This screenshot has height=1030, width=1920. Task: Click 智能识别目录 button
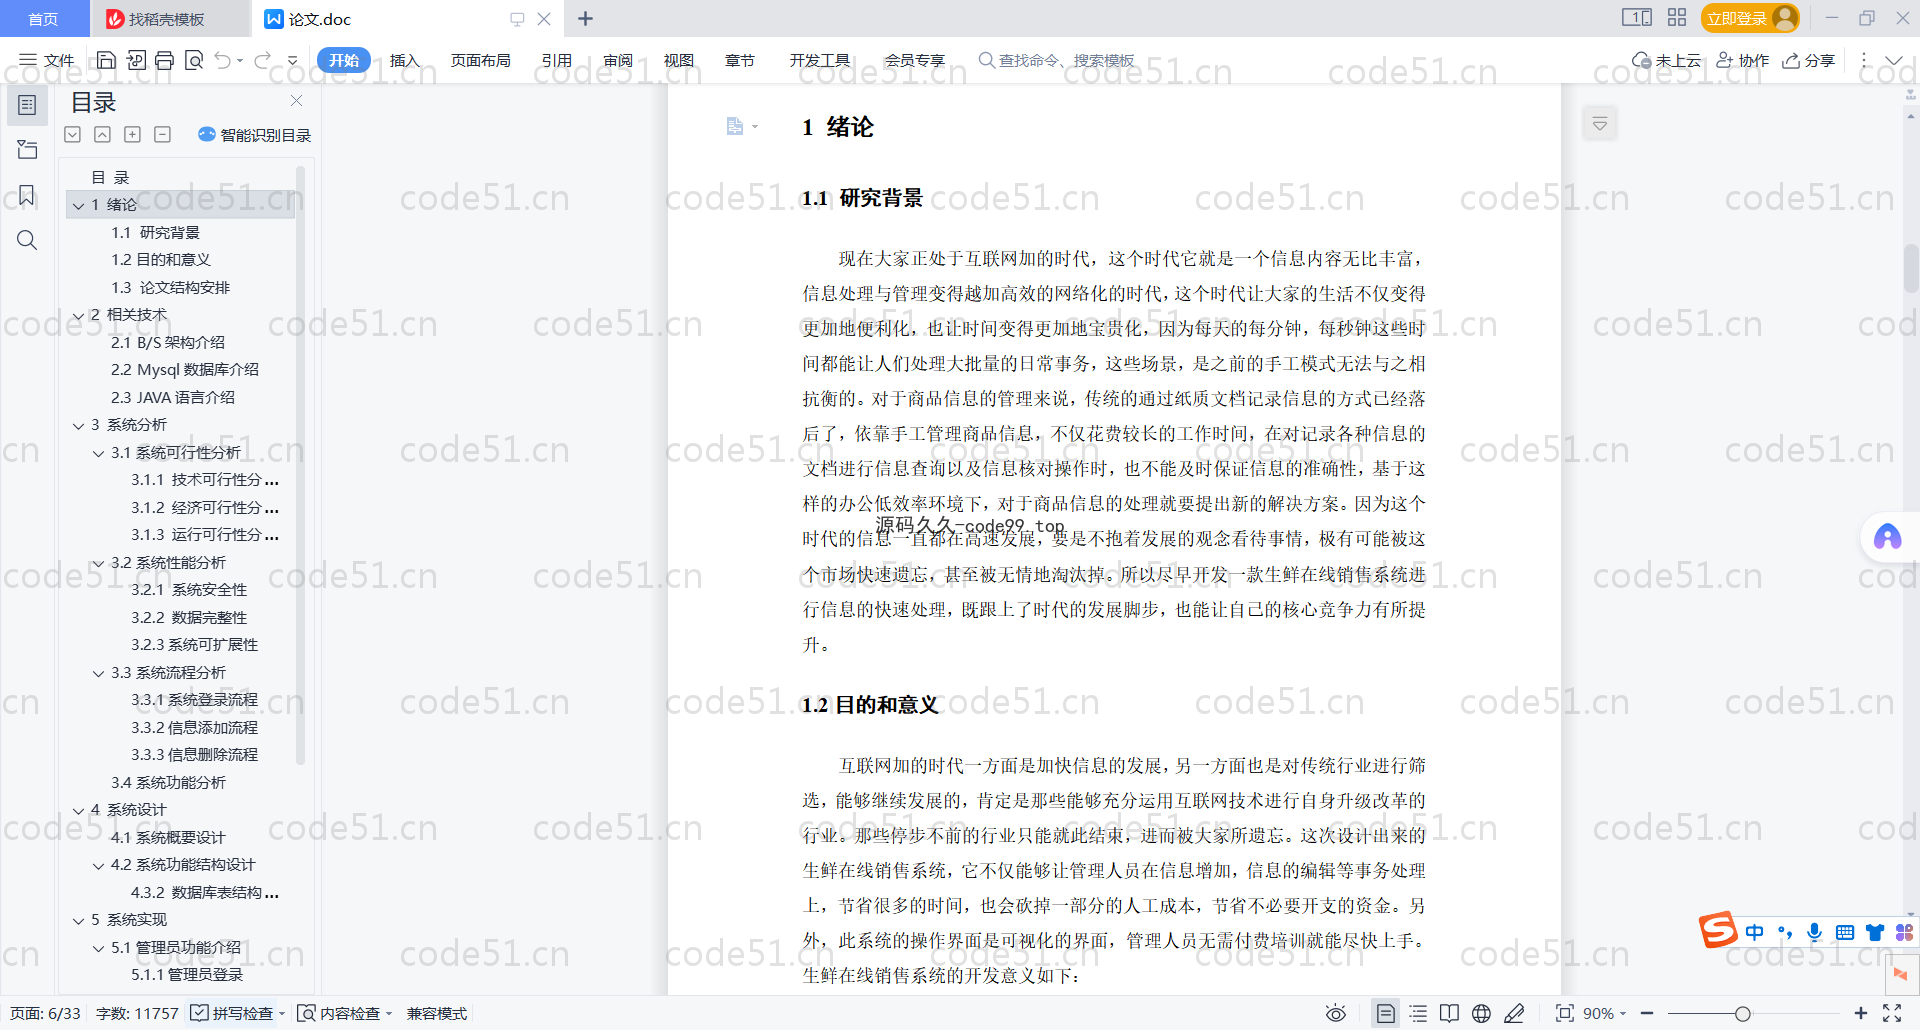(255, 135)
